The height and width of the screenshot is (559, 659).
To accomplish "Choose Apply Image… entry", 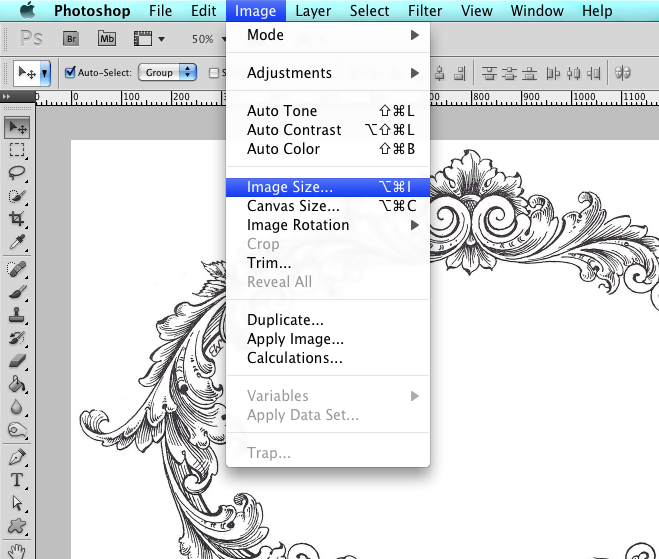I will click(x=328, y=339).
